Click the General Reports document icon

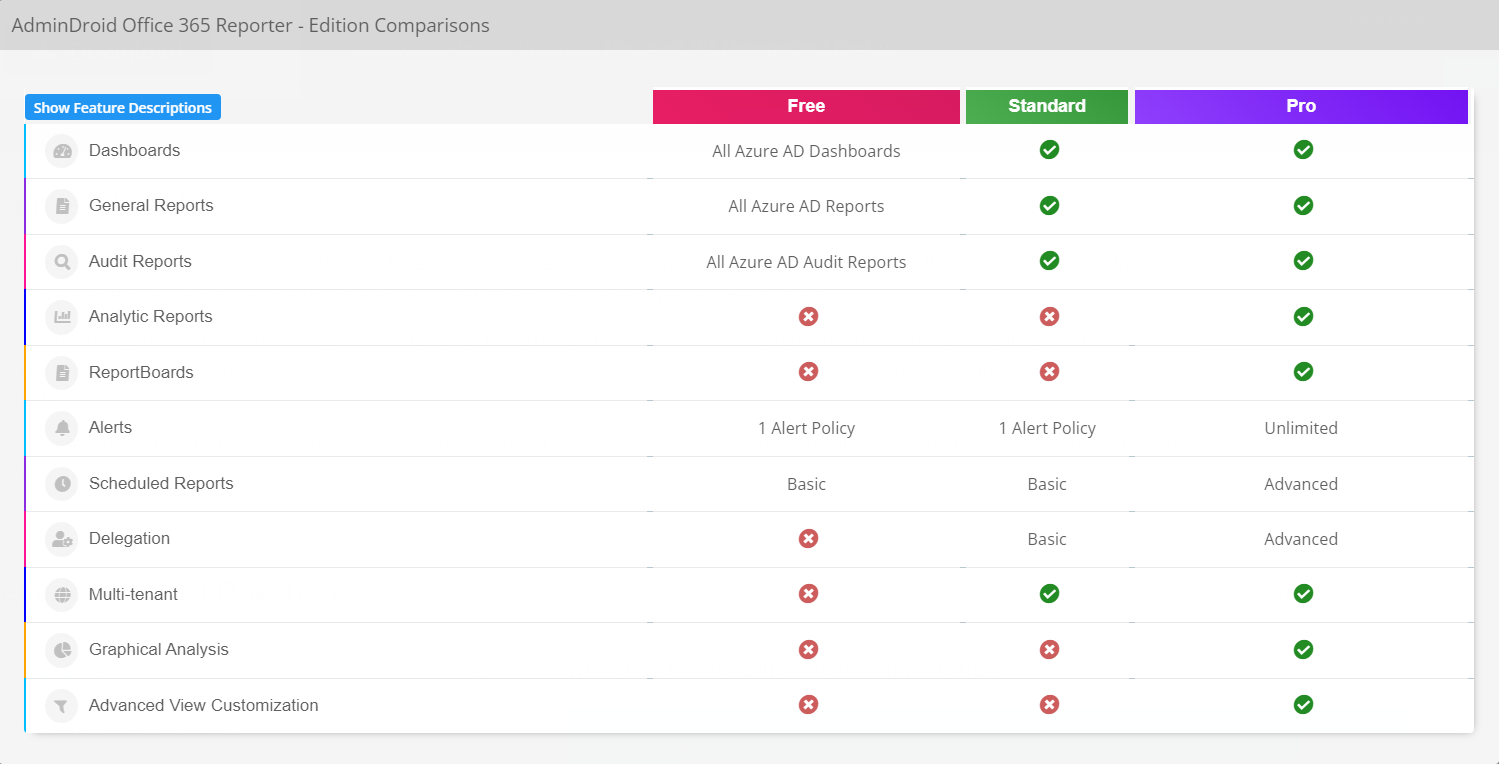[62, 206]
